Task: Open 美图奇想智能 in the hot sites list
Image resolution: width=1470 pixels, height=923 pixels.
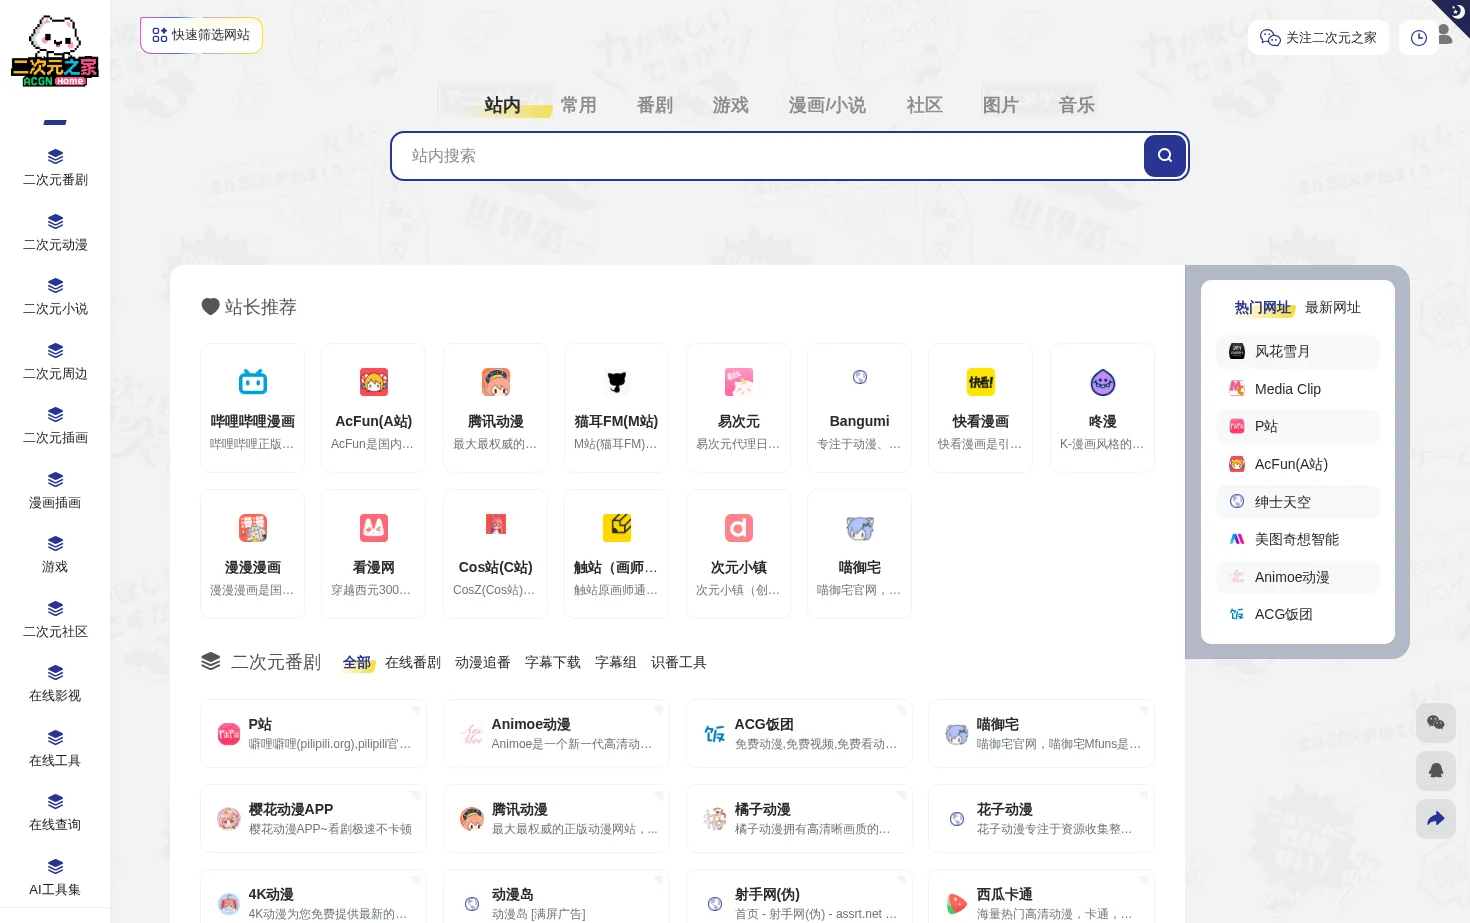Action: [x=1298, y=539]
